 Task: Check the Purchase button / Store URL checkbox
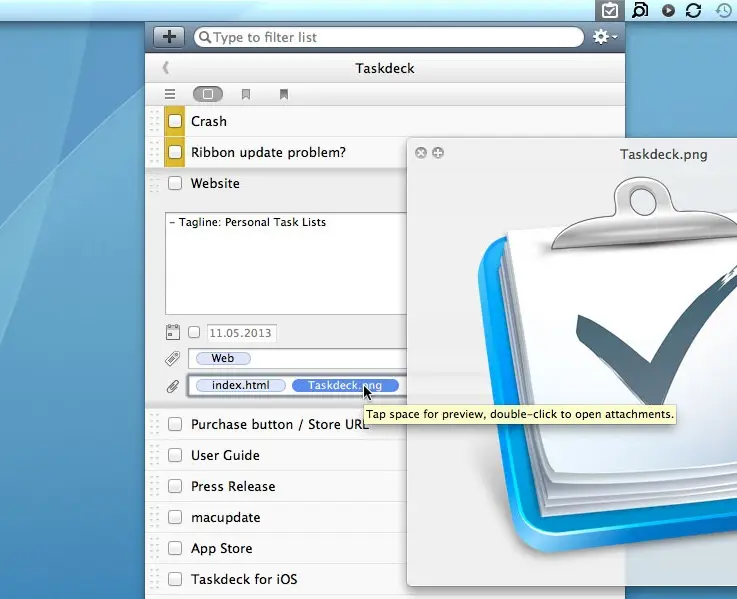pos(175,424)
